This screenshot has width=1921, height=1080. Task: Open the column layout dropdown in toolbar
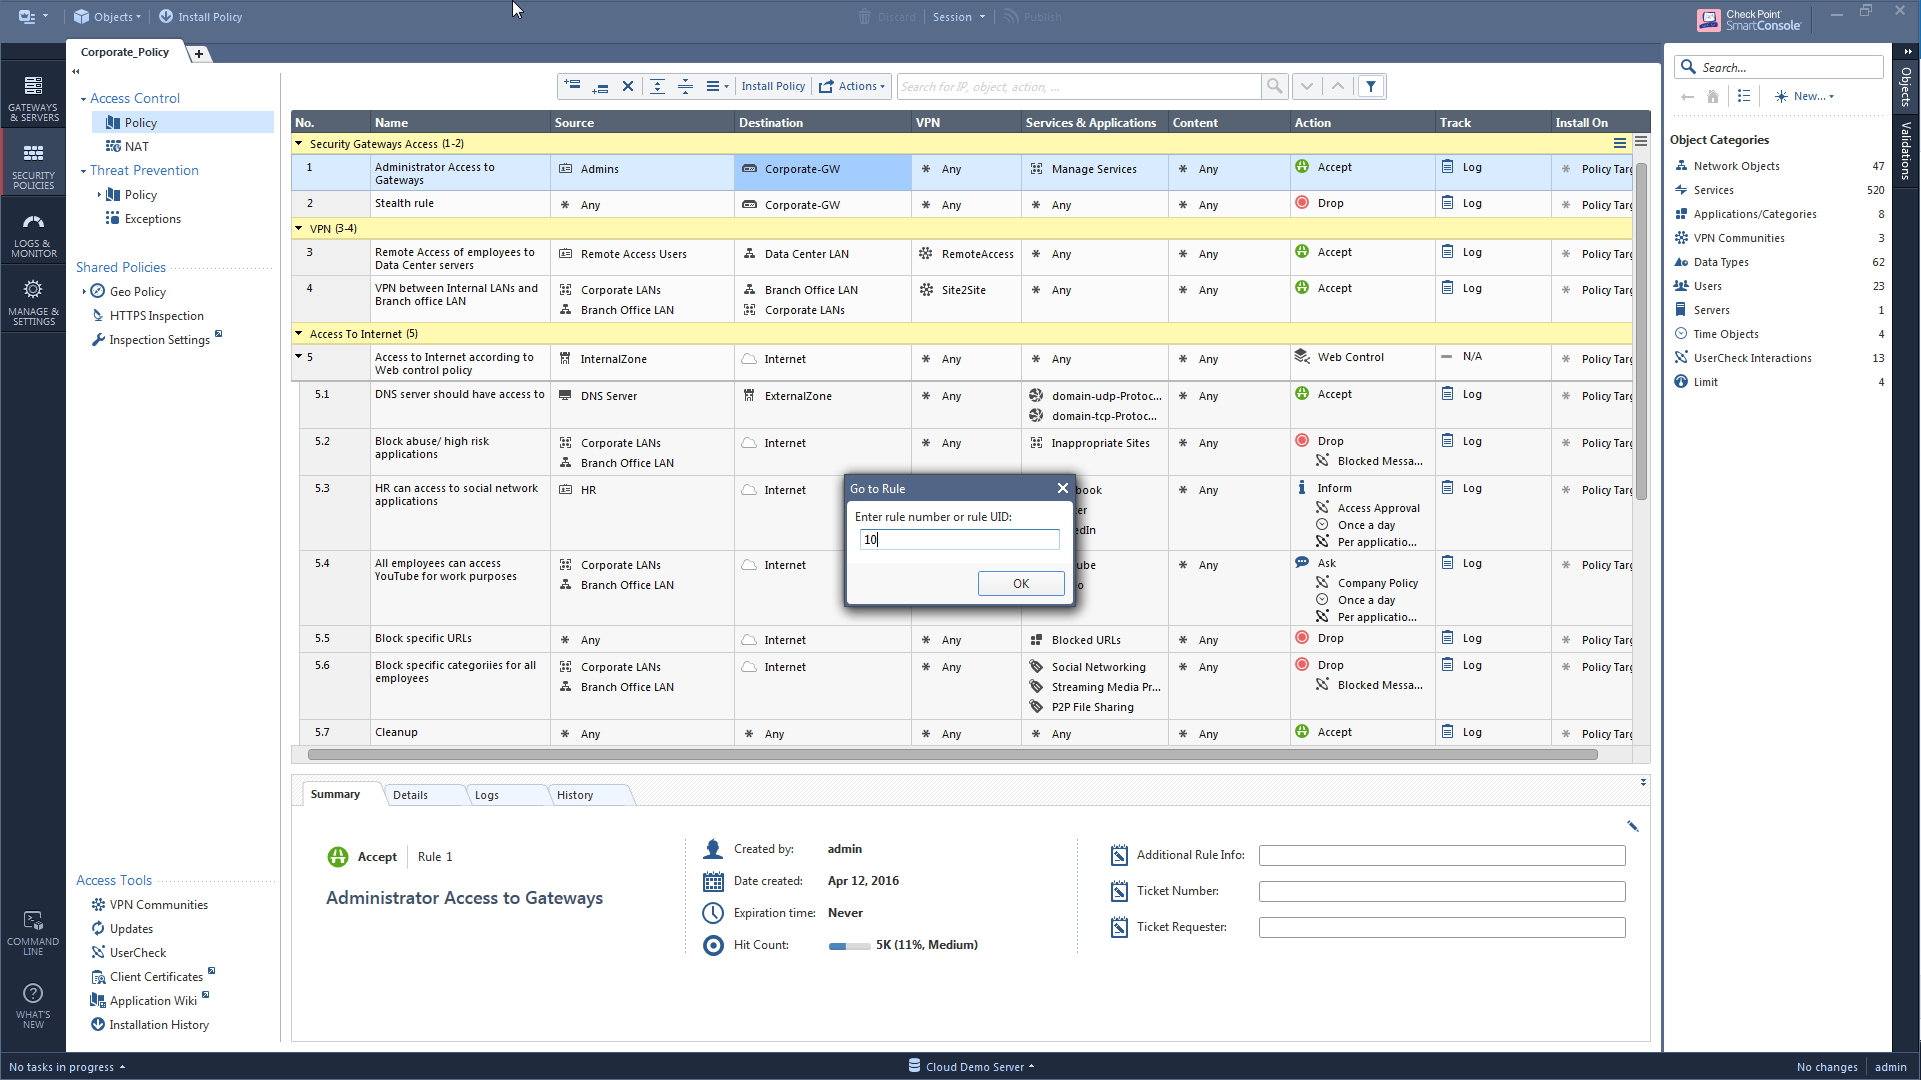717,86
